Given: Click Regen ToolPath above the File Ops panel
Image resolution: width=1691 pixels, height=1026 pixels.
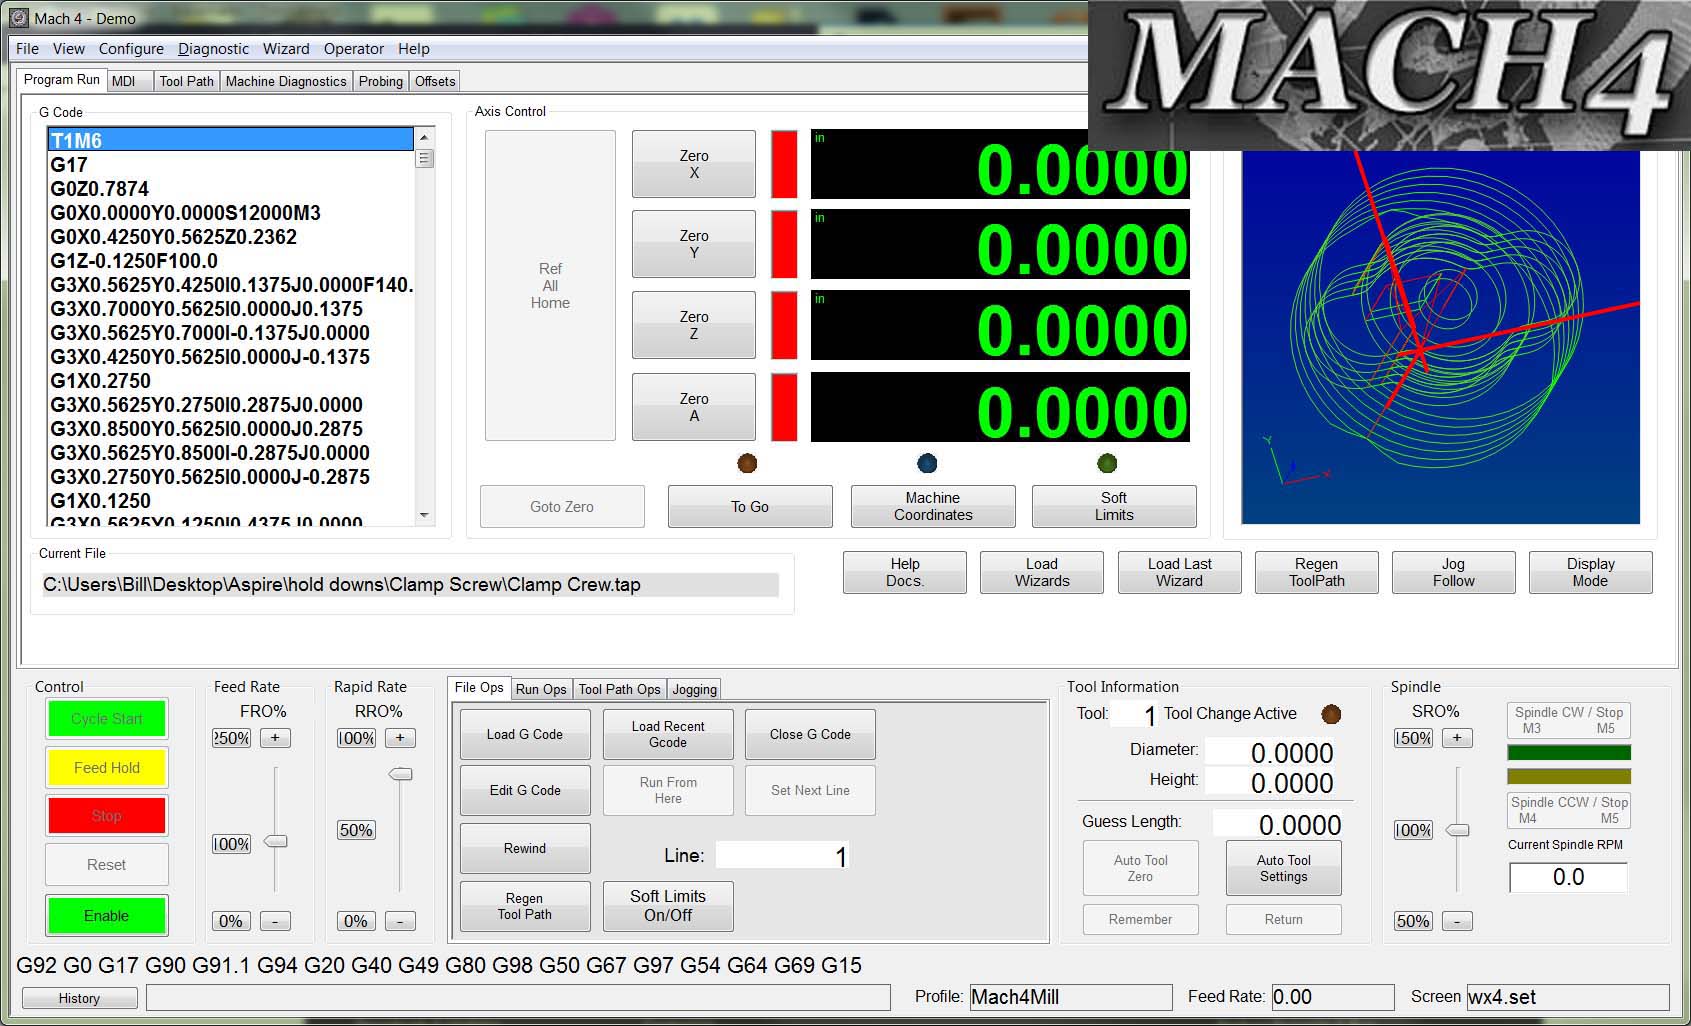Looking at the screenshot, I should coord(1316,572).
